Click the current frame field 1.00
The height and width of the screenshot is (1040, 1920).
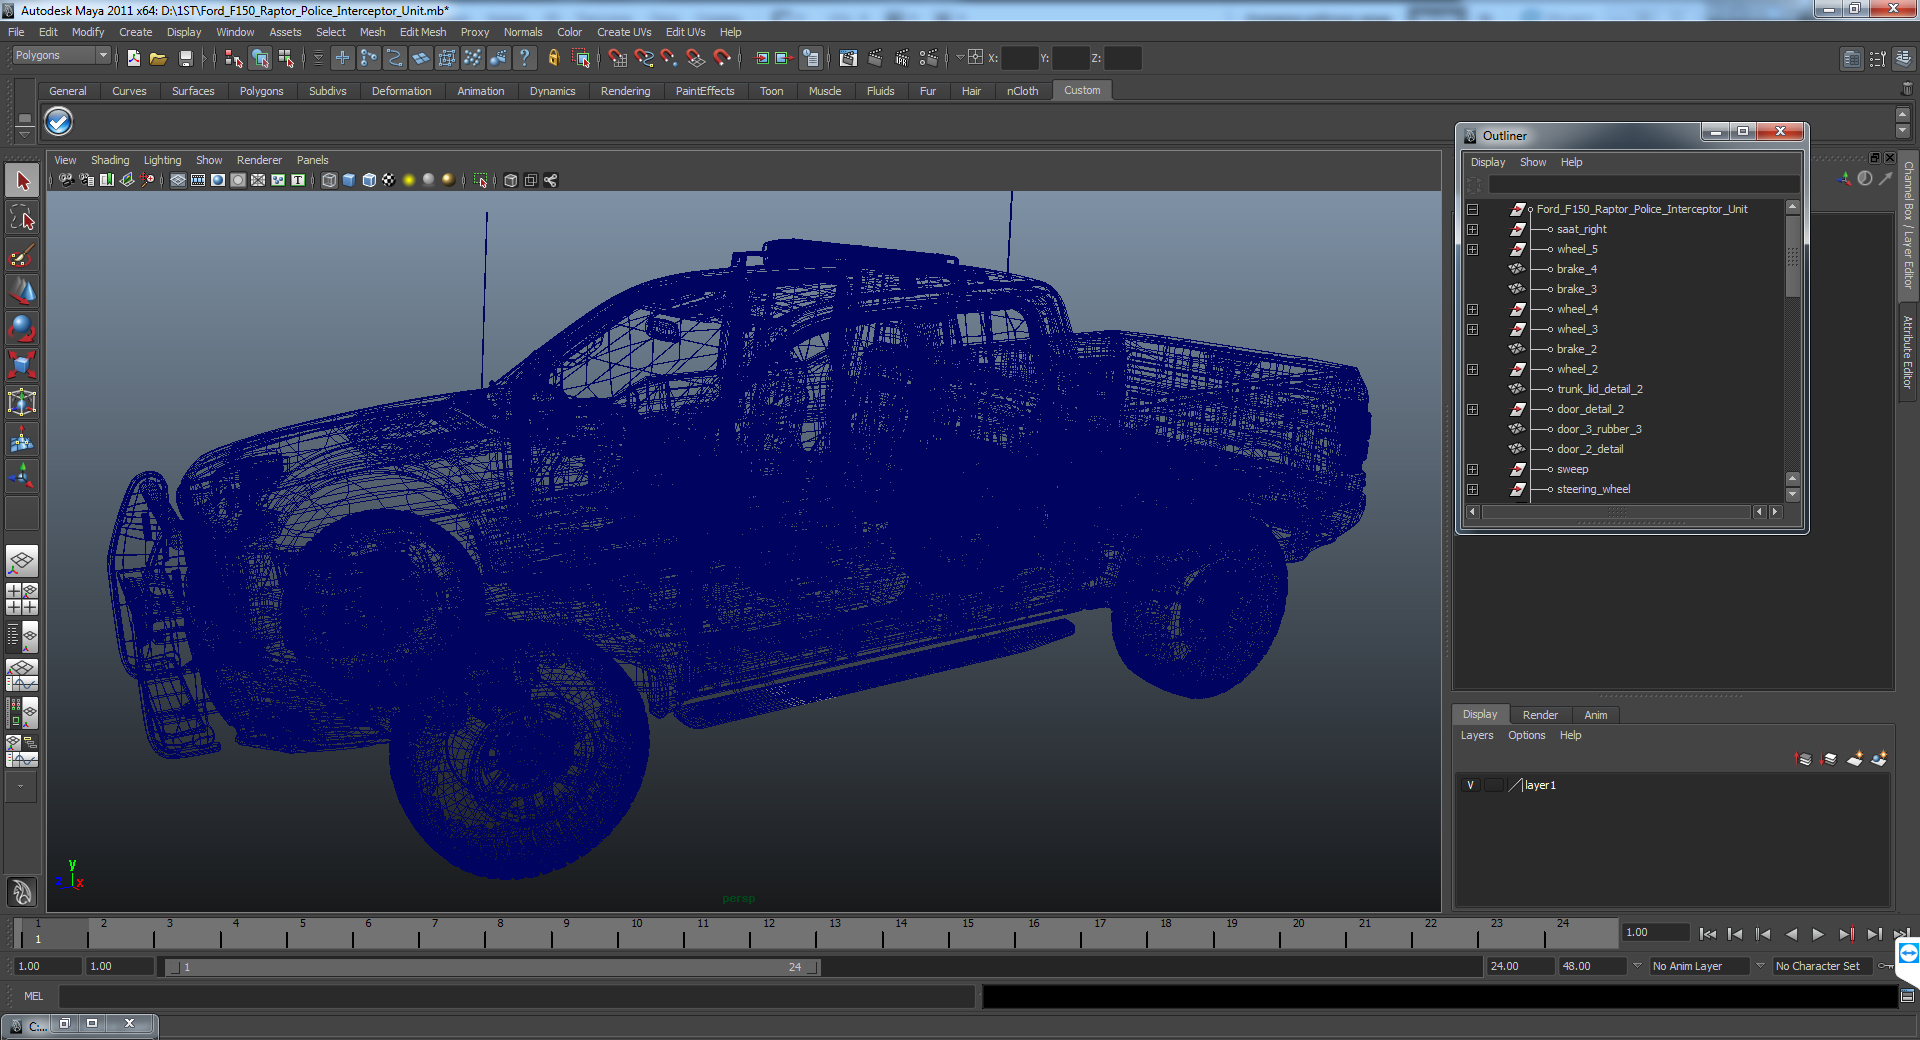coord(1656,932)
